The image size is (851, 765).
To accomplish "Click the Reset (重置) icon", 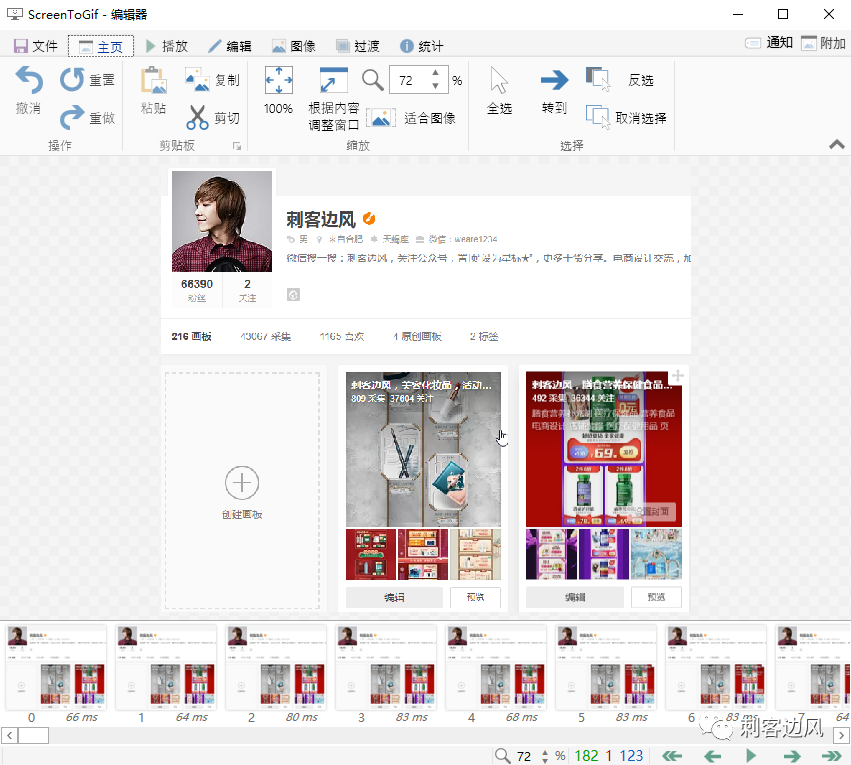I will (72, 80).
